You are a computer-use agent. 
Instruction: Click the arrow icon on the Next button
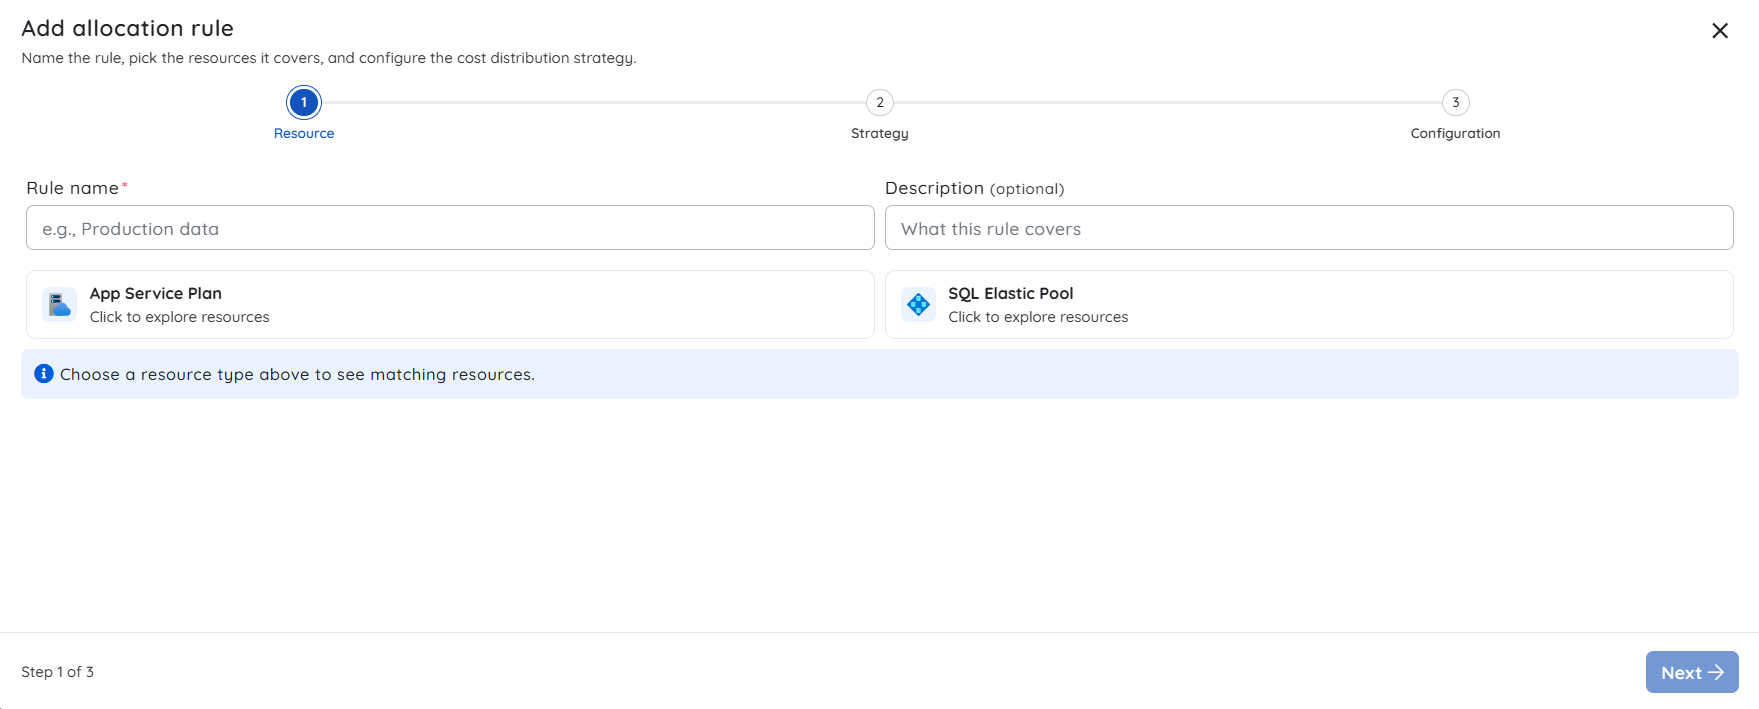click(x=1716, y=673)
